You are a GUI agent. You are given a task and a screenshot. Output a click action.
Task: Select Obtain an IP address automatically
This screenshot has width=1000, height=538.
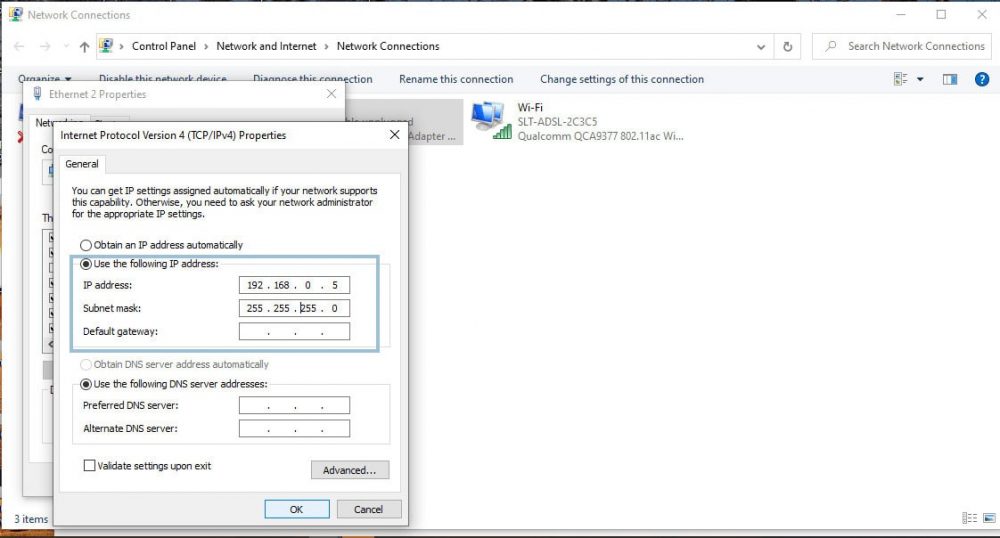(86, 245)
